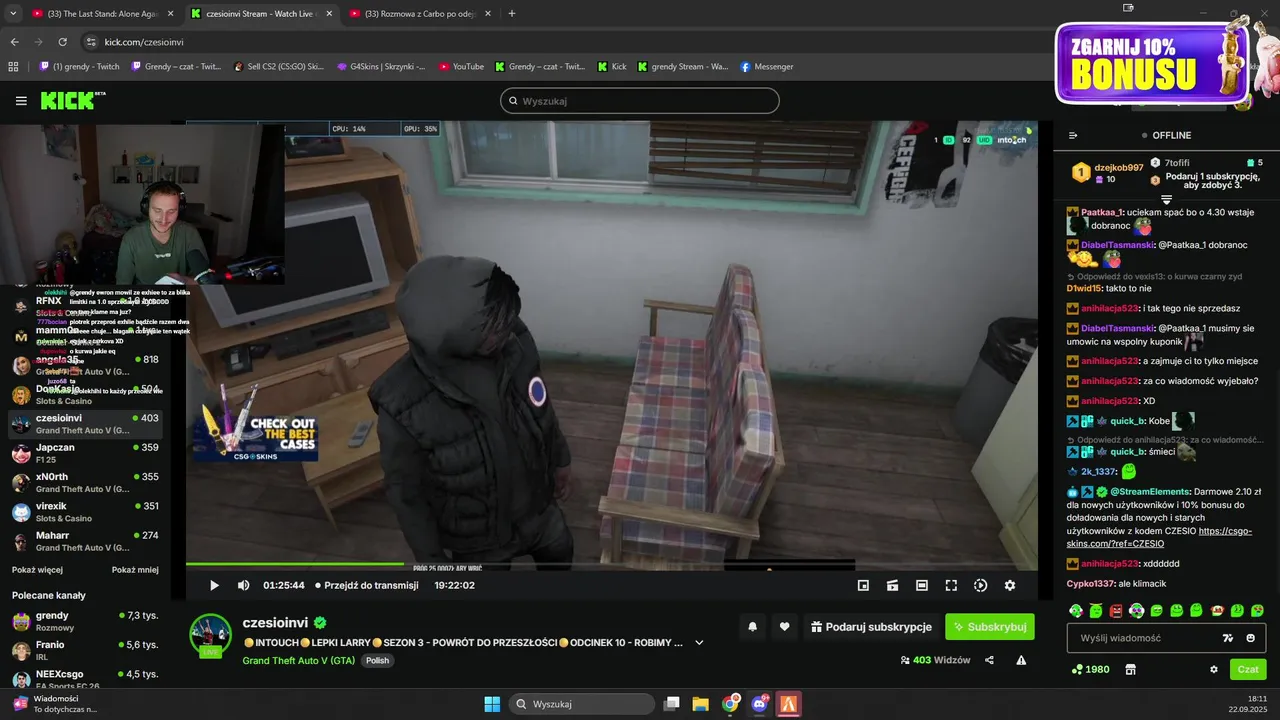
Task: Follow czesioinvi with heart icon
Action: point(784,627)
